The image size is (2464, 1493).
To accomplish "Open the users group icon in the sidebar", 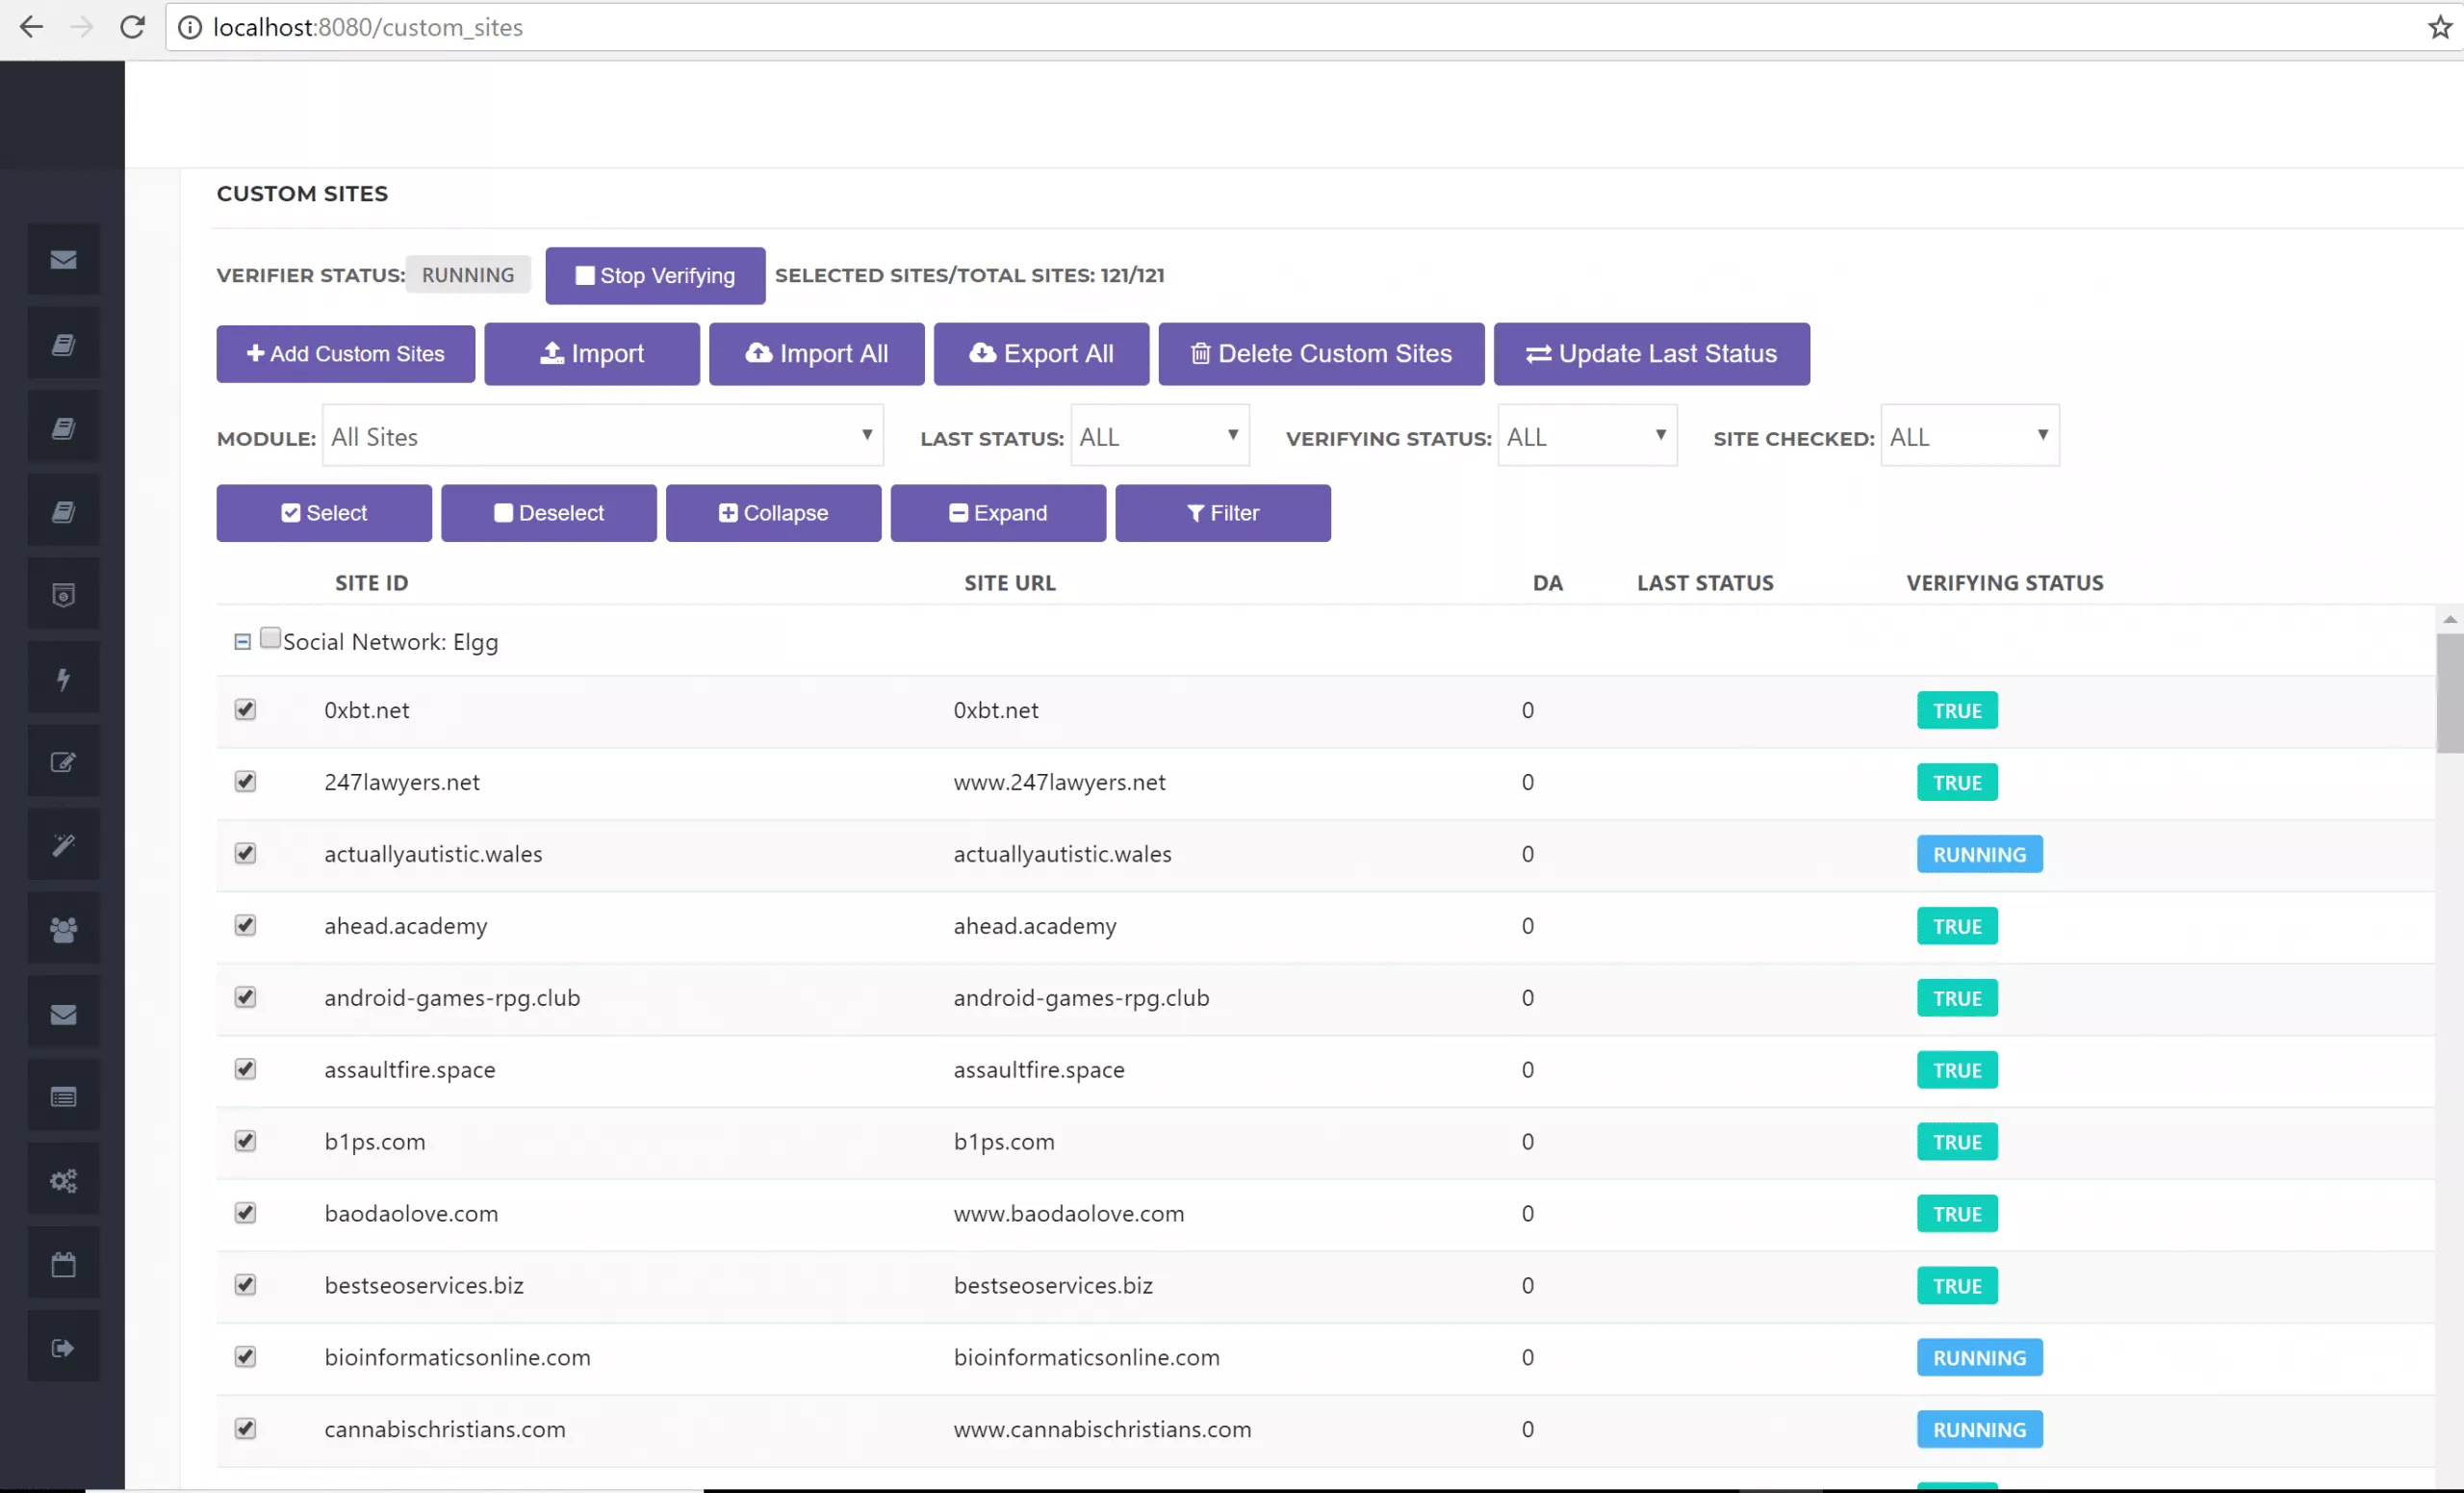I will click(x=63, y=927).
